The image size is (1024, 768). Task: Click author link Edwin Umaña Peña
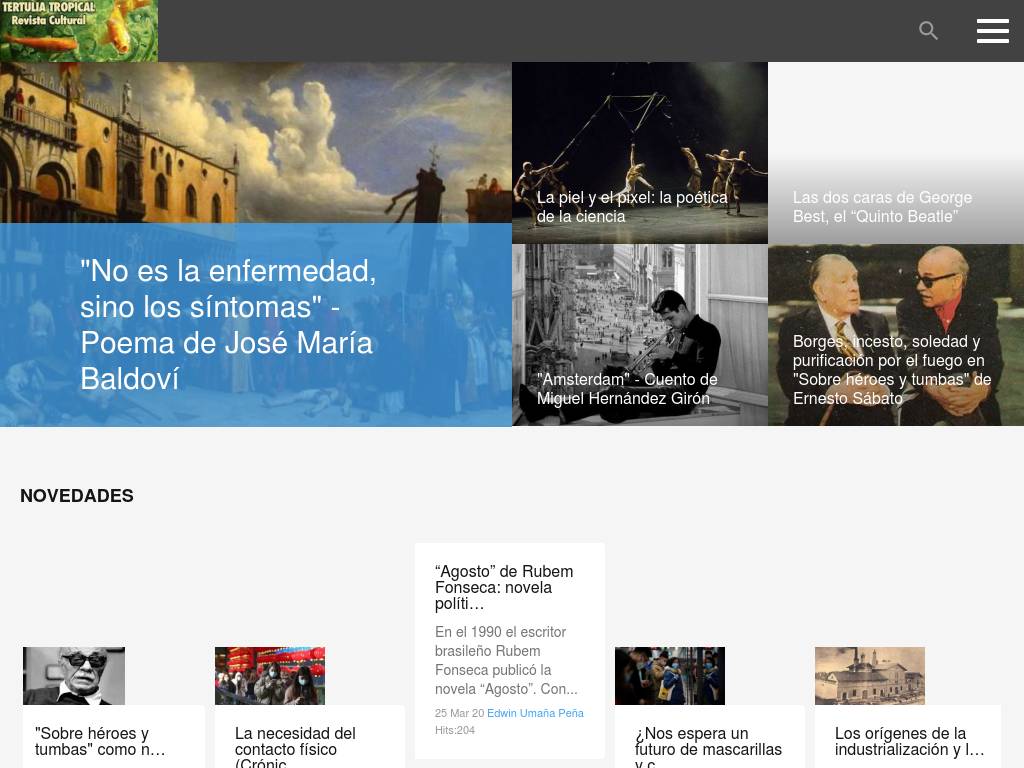pos(535,713)
